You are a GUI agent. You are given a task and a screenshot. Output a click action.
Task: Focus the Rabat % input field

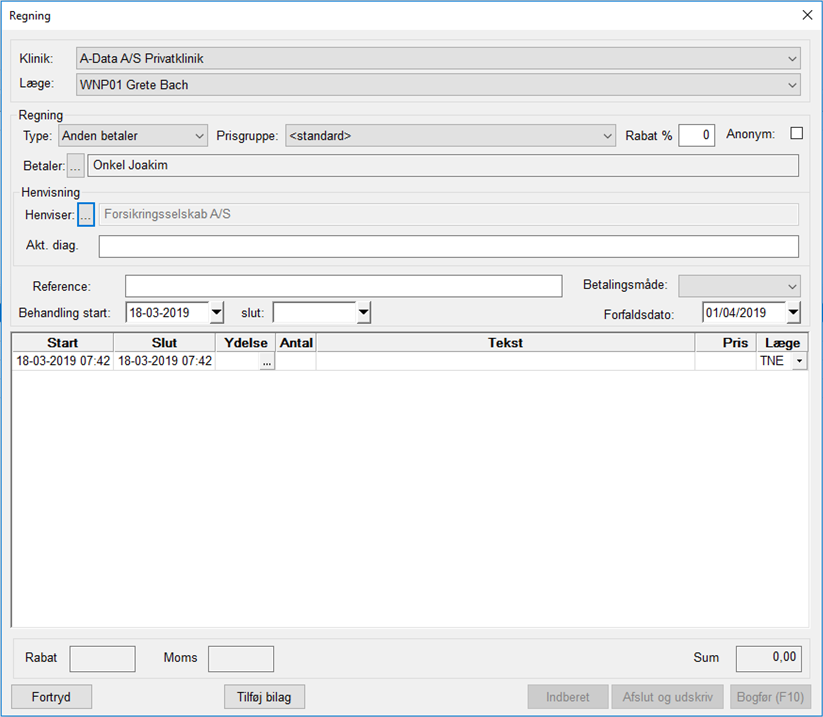[697, 135]
